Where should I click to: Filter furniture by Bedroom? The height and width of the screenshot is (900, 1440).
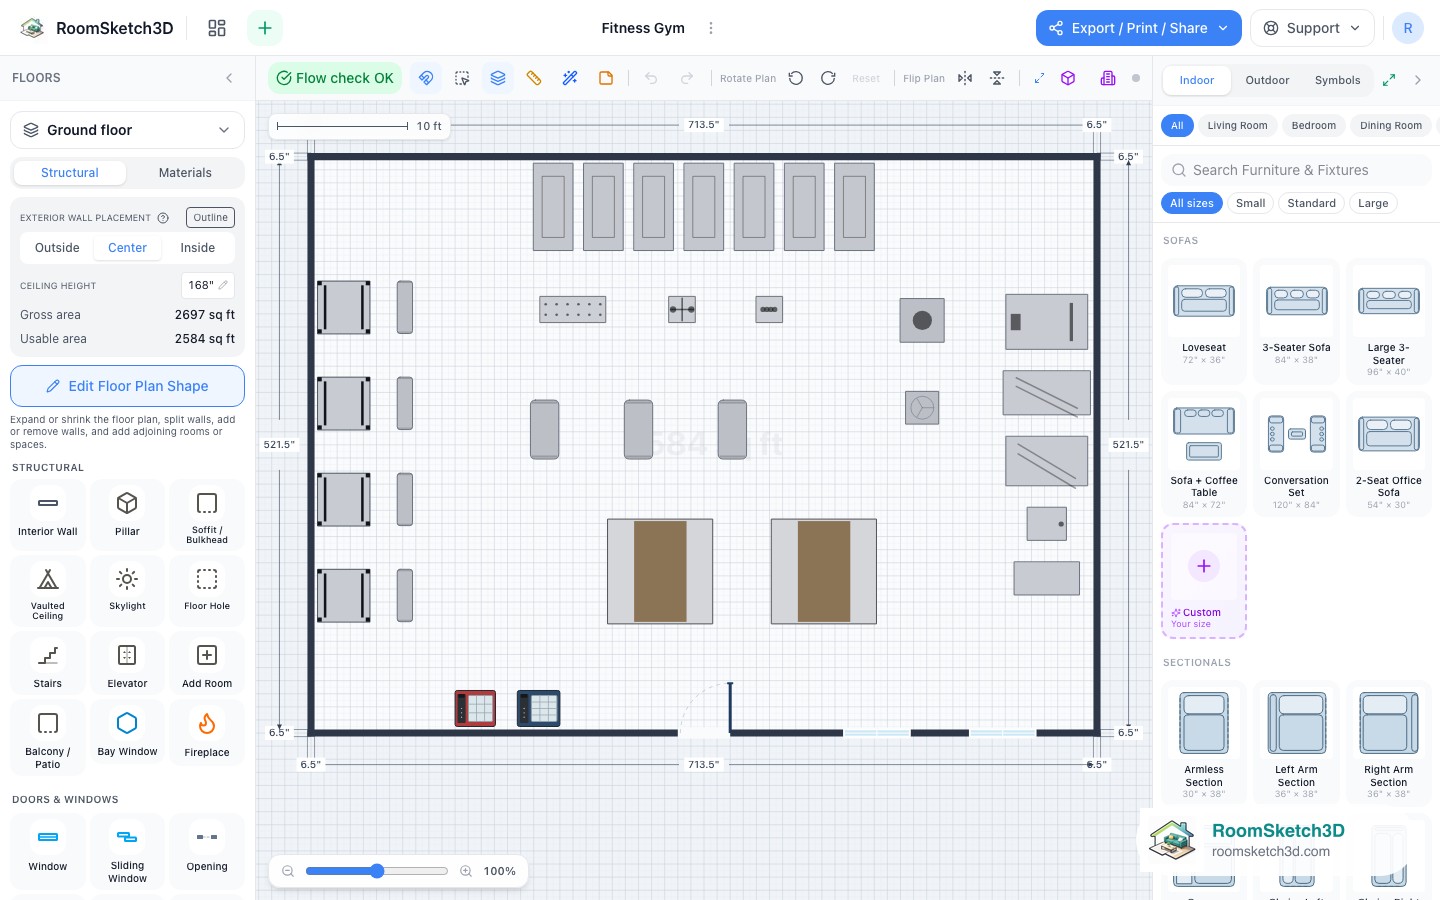(1313, 126)
